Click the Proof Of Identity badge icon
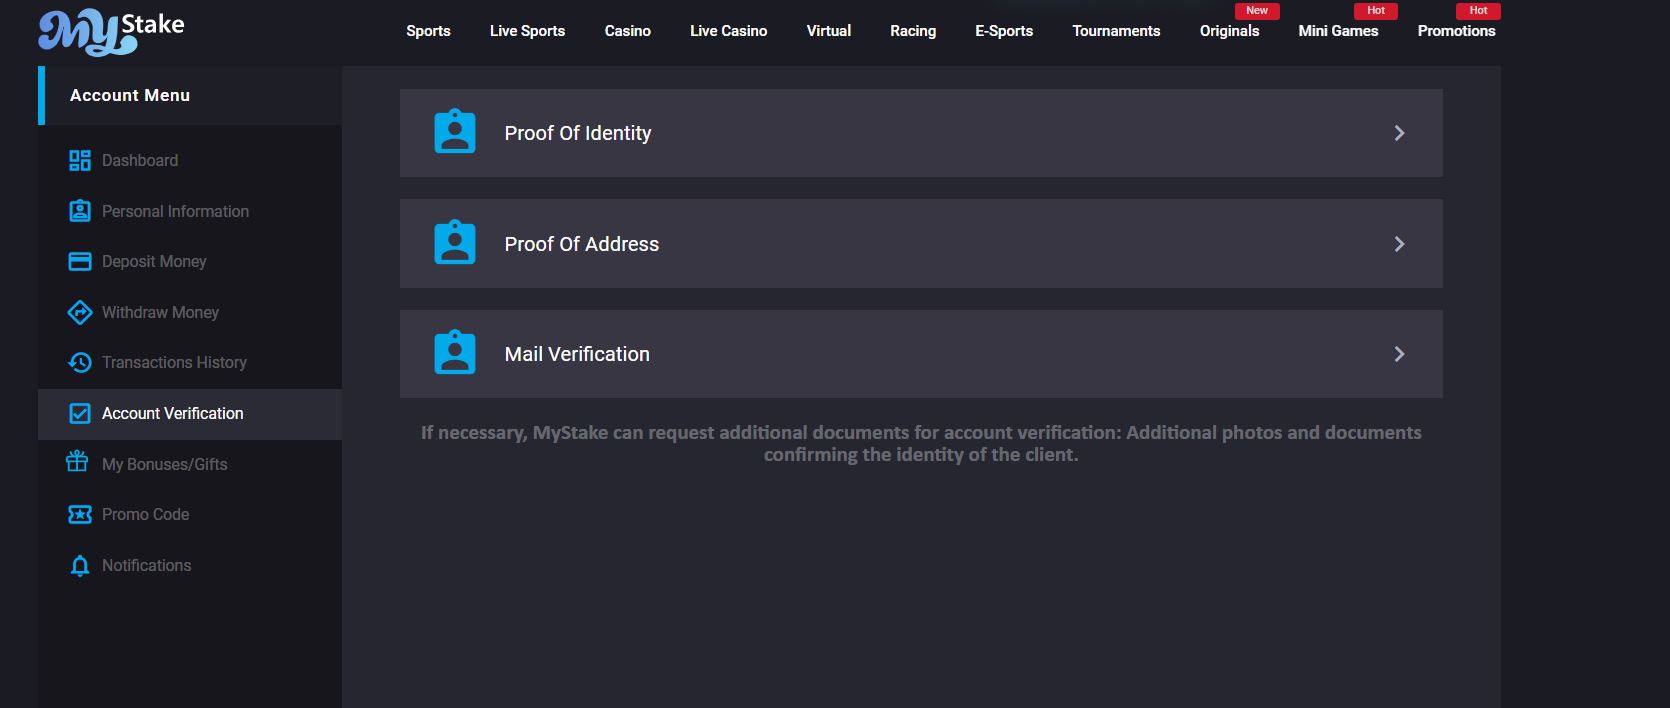The width and height of the screenshot is (1670, 708). [x=455, y=132]
